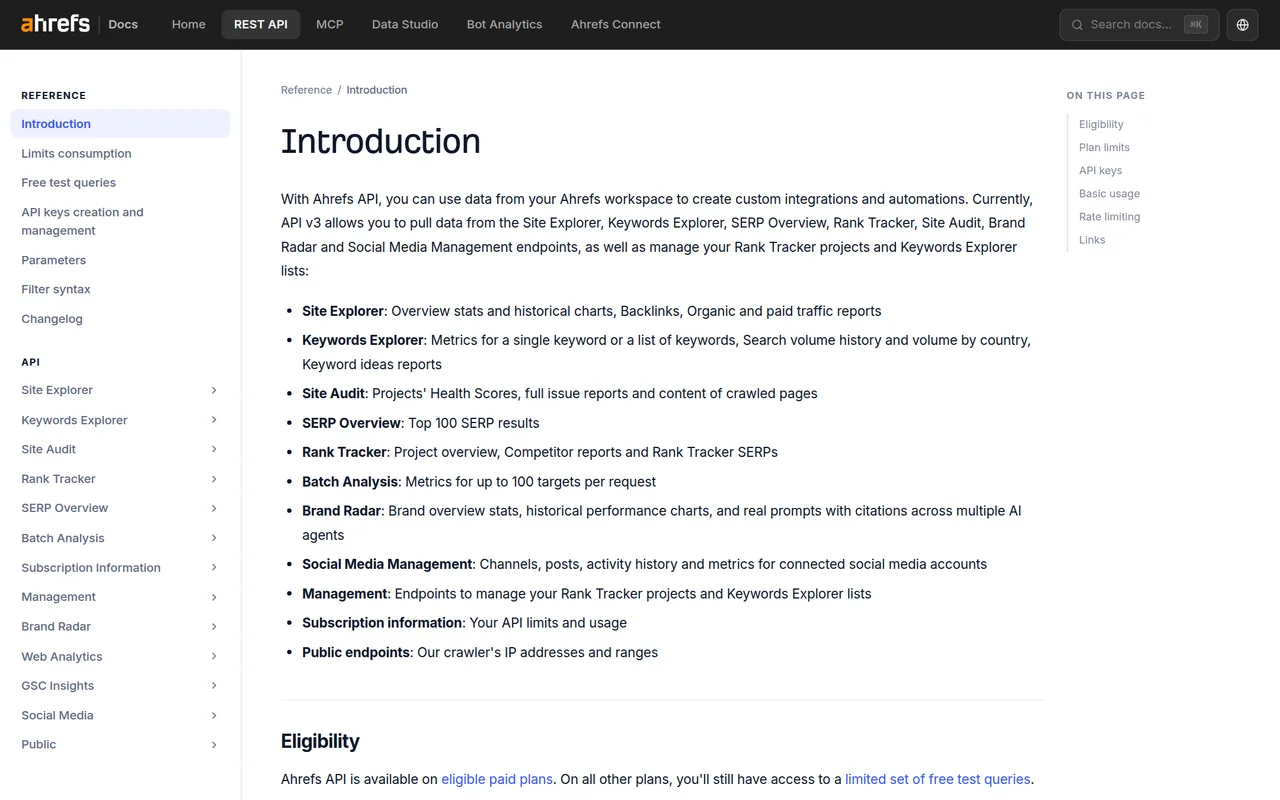This screenshot has width=1280, height=800.
Task: Jump to Basic usage section
Action: 1109,193
